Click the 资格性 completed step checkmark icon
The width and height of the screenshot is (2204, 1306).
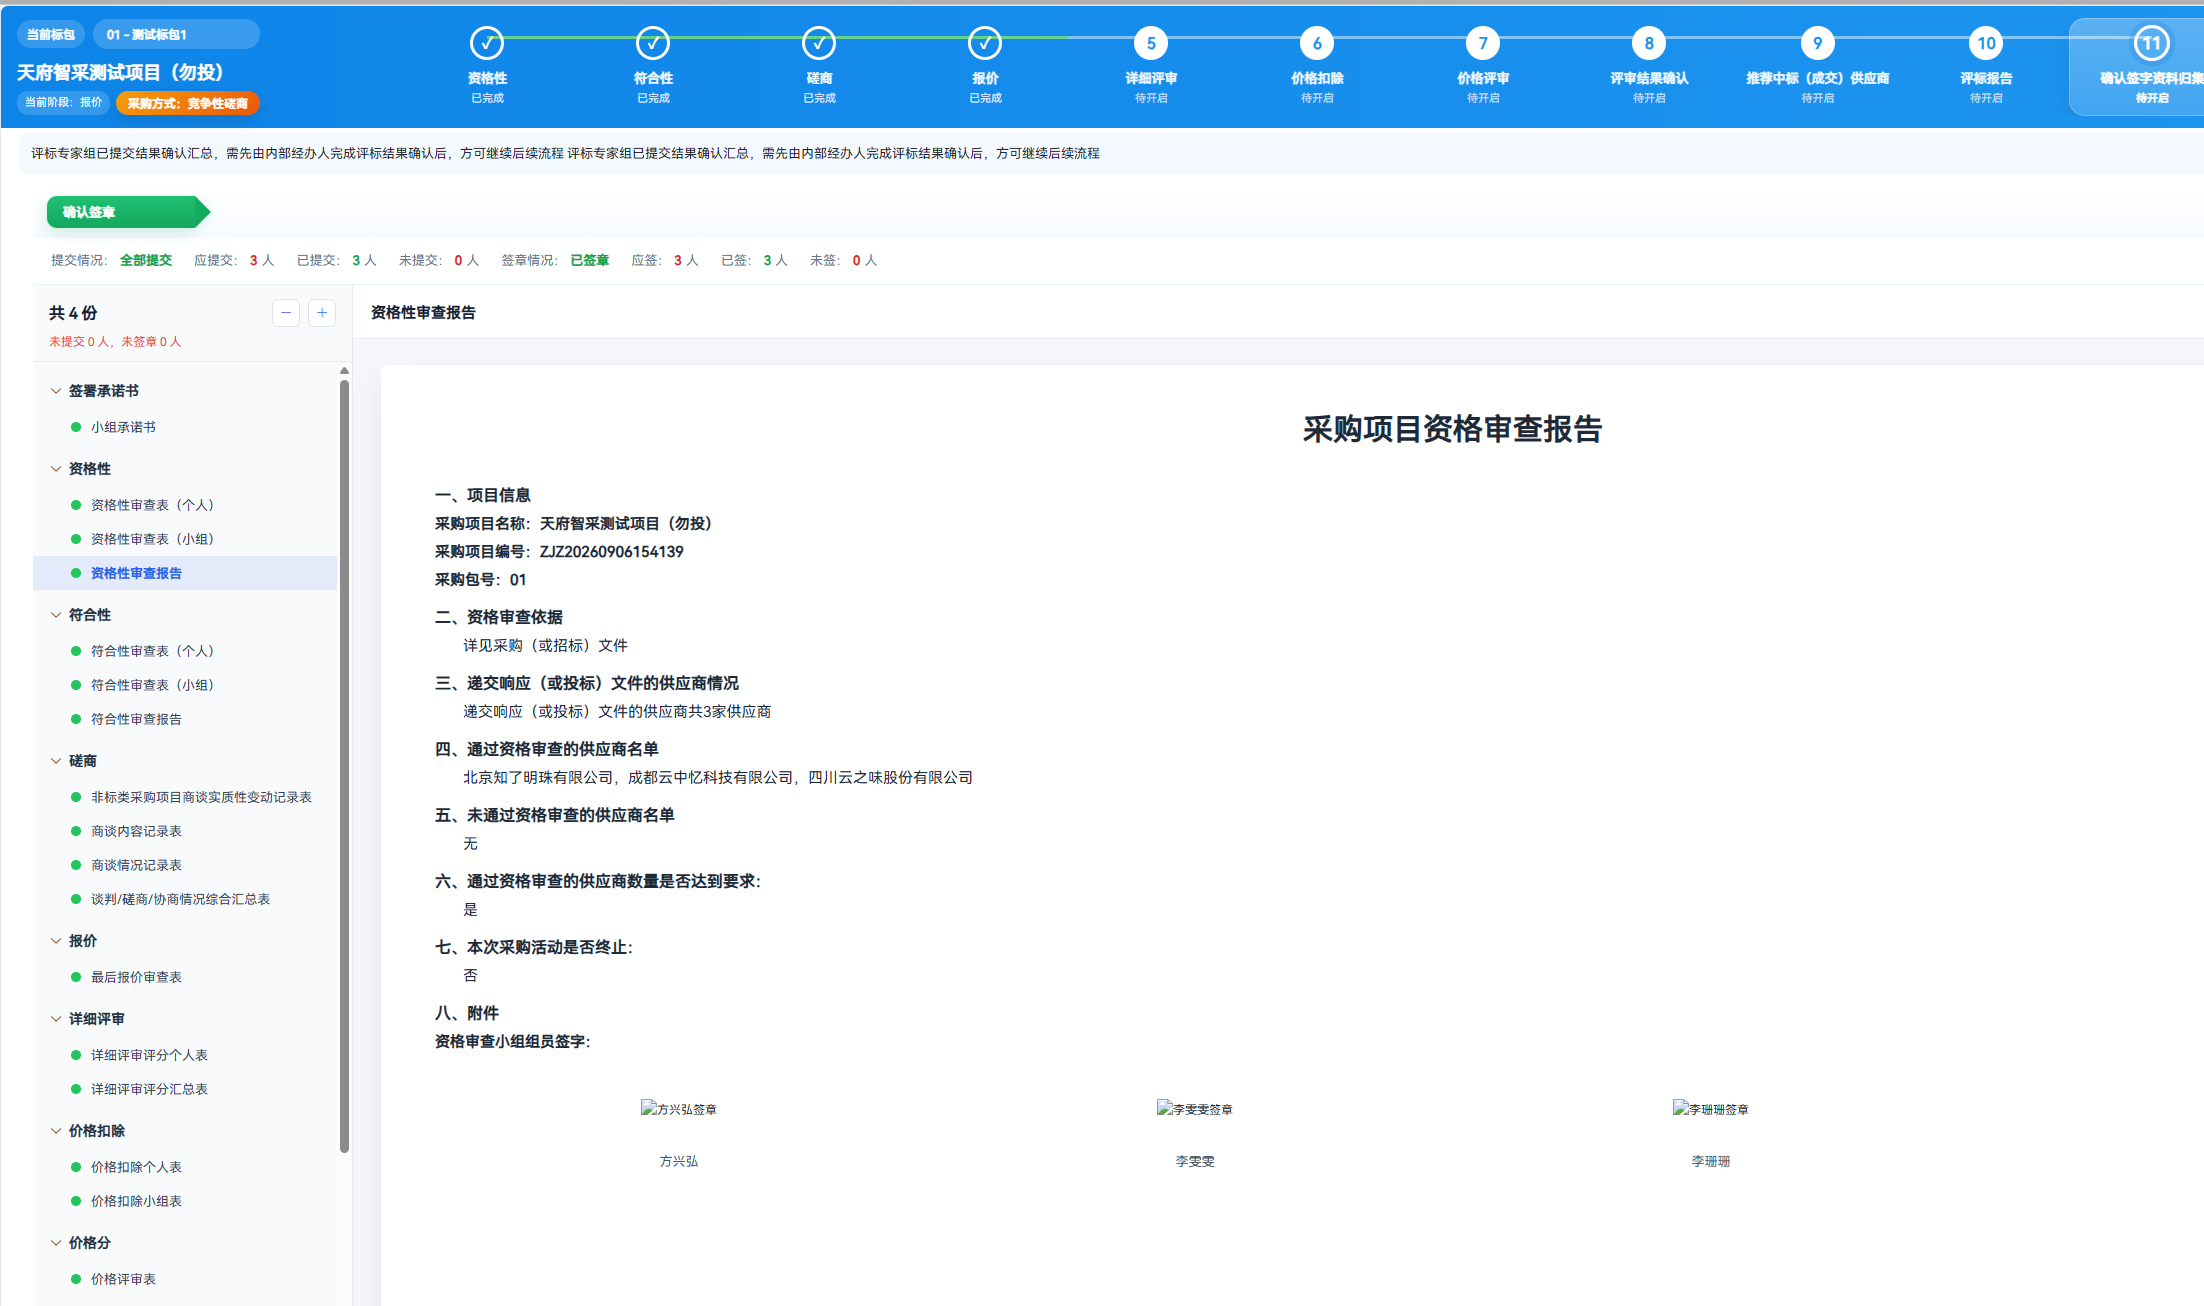click(x=487, y=43)
